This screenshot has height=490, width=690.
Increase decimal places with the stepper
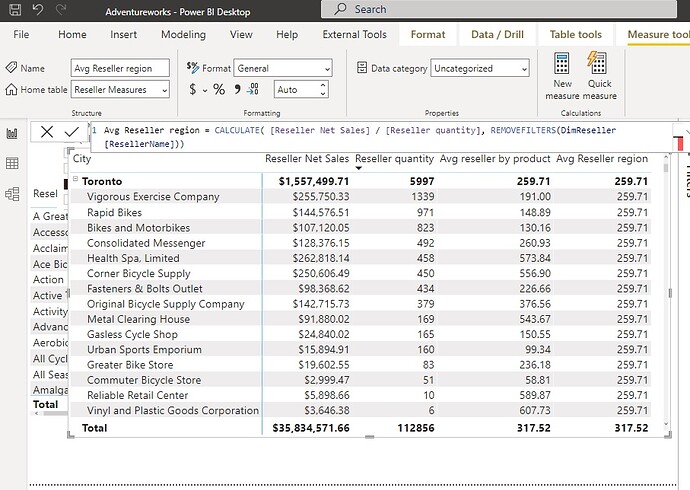click(323, 85)
